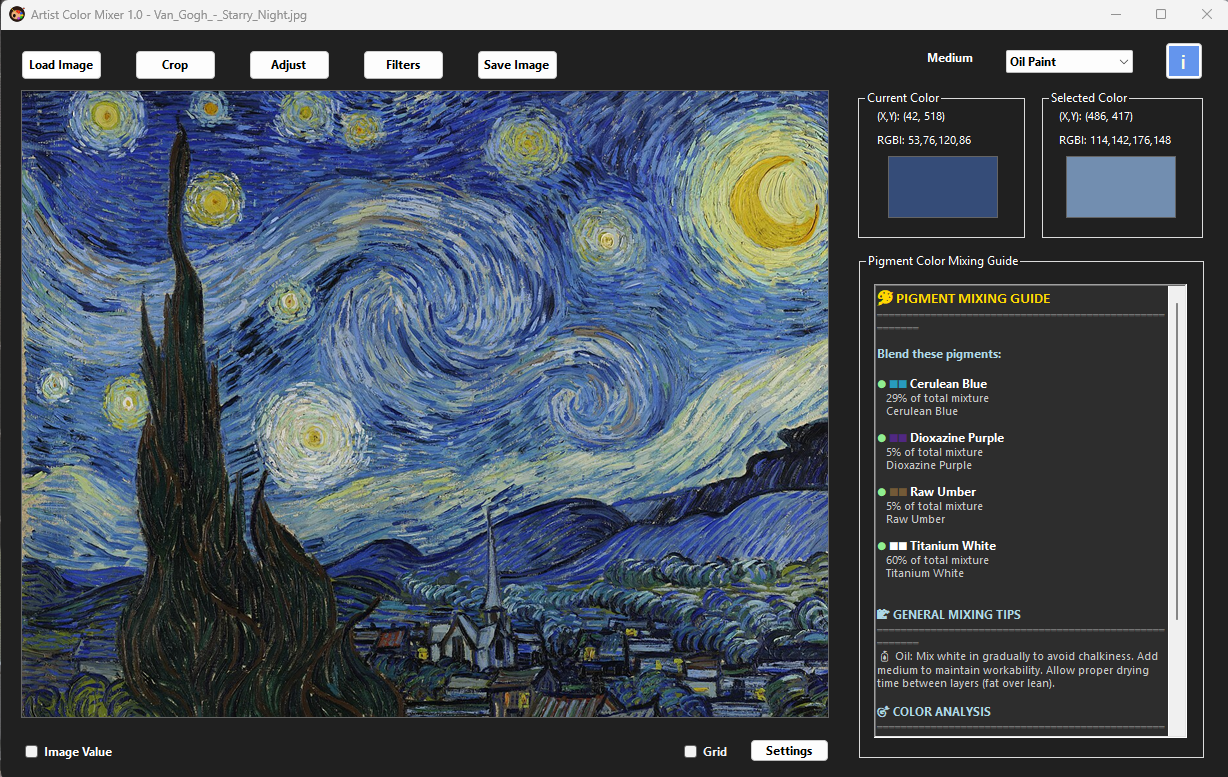Screen dimensions: 1228x777
Task: Click the Save Image button
Action: [517, 65]
